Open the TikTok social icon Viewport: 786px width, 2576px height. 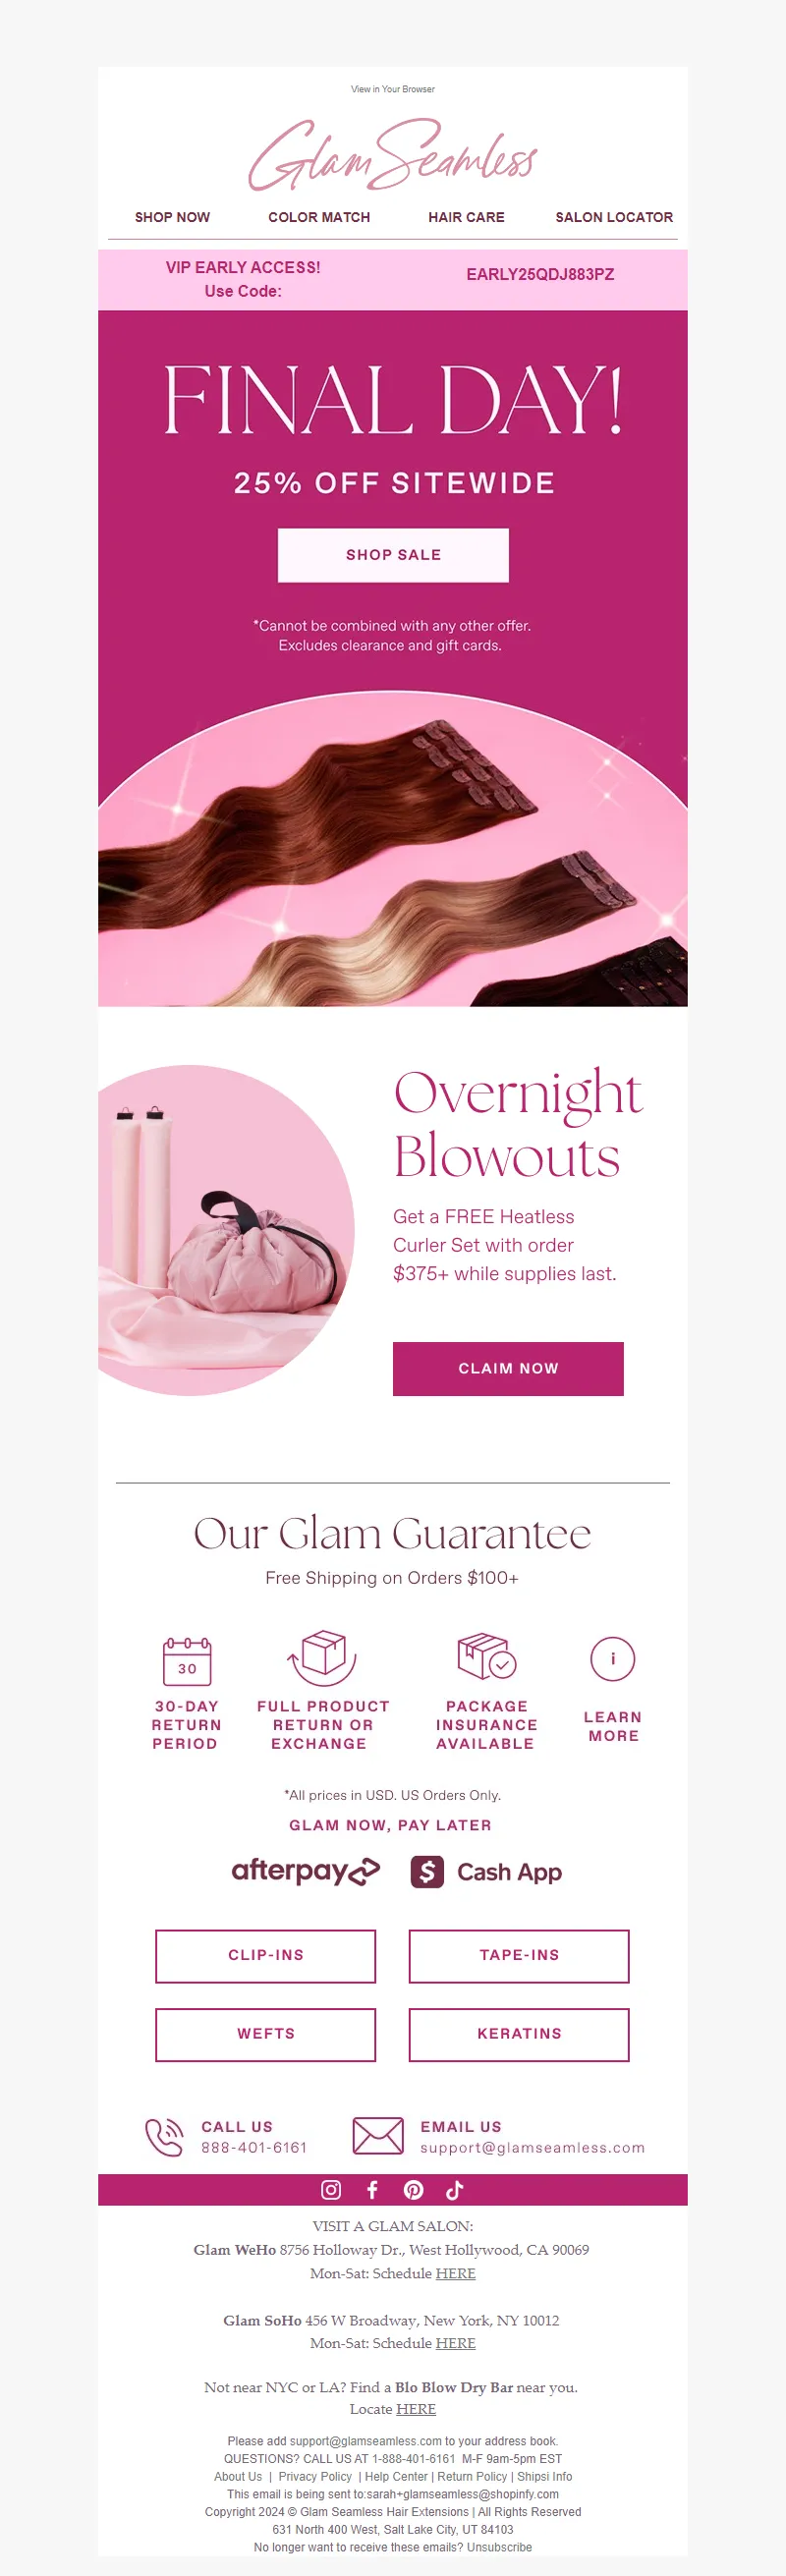[x=454, y=2189]
